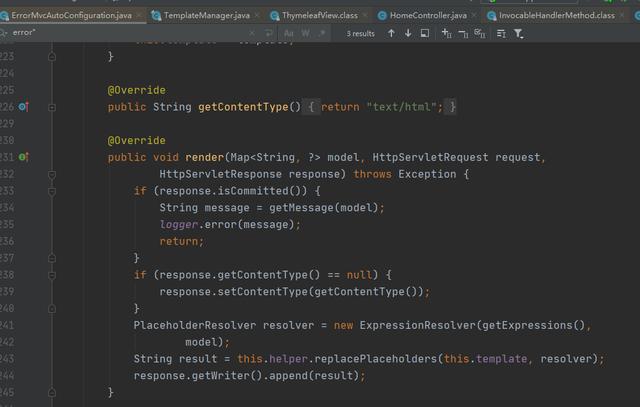Clear the search text in find bar
This screenshot has height=407, width=640.
(x=252, y=33)
